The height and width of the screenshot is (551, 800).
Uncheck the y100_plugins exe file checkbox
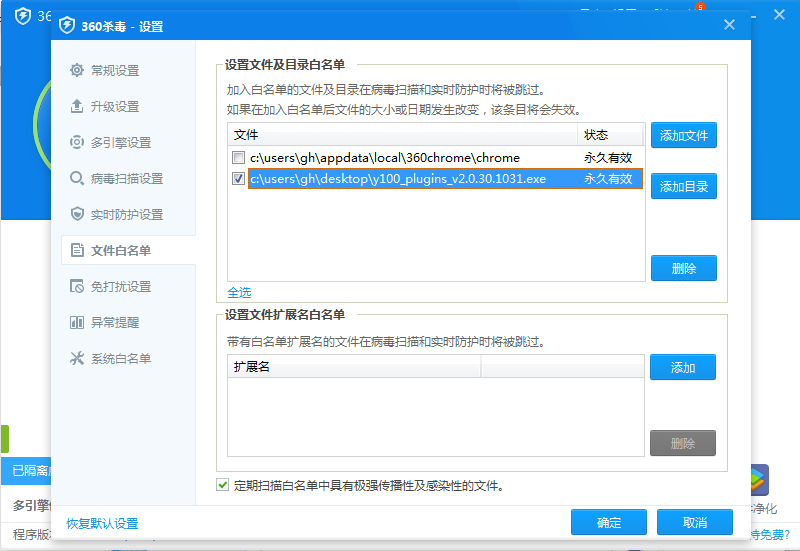point(238,179)
